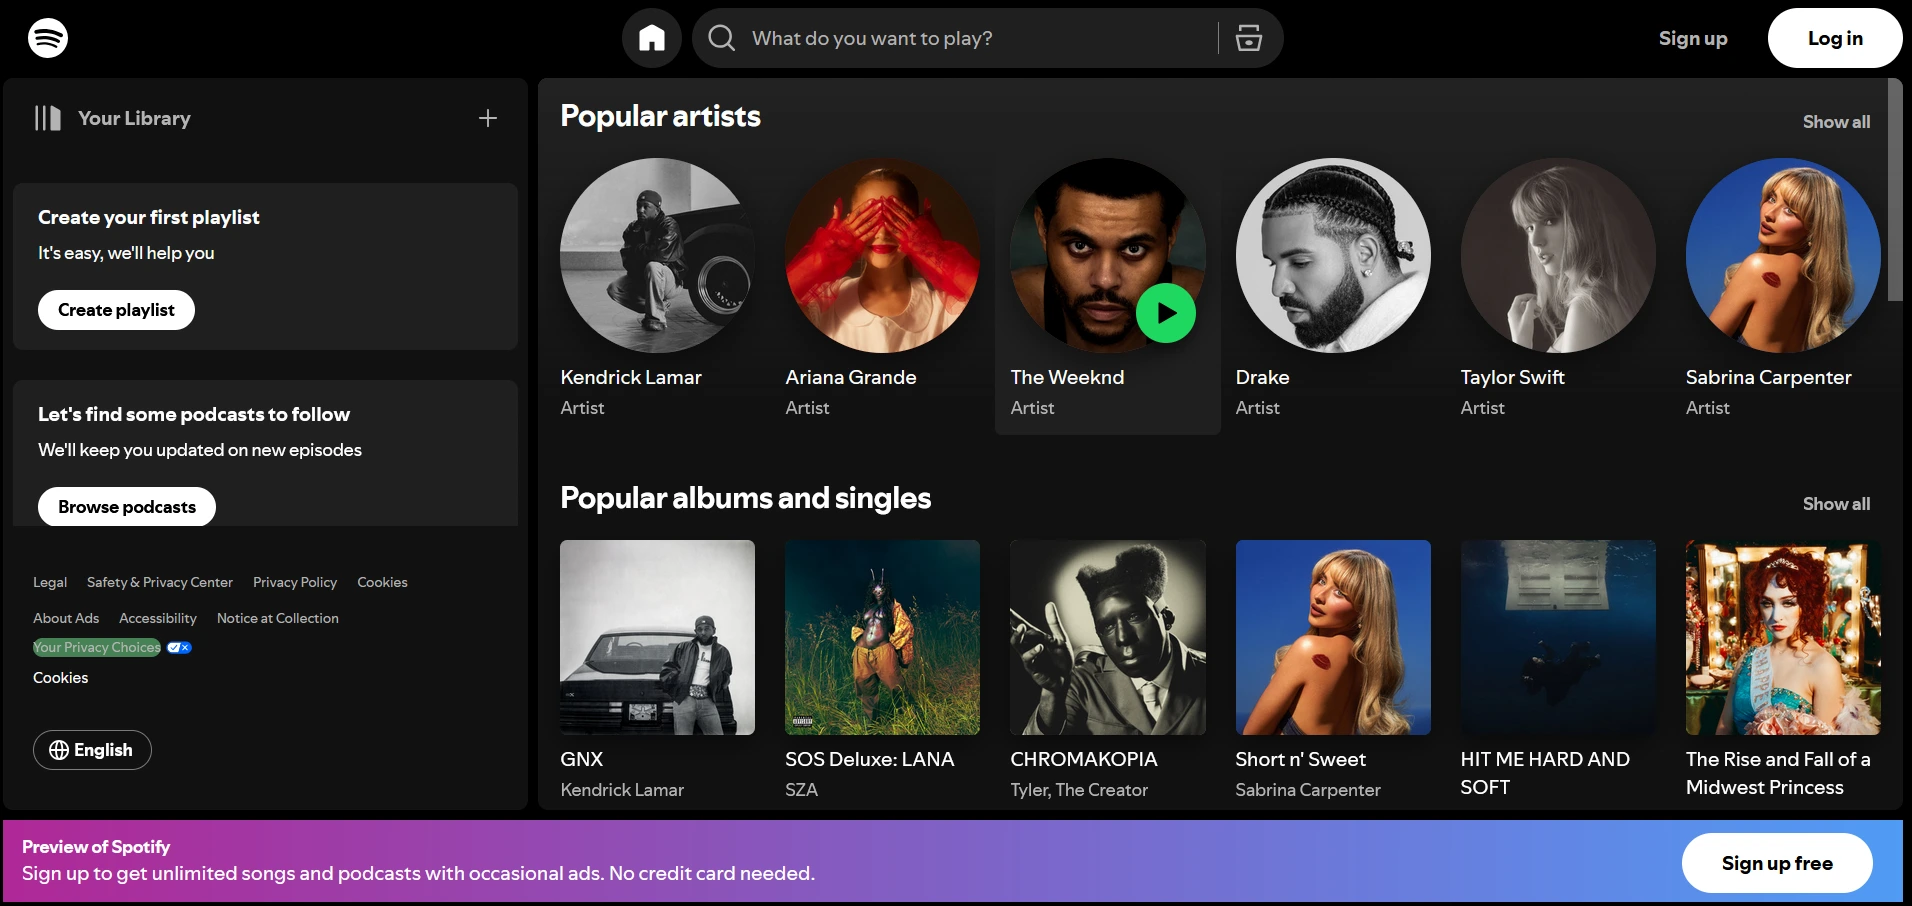The image size is (1912, 906).
Task: Show all Popular albums and singles
Action: pyautogui.click(x=1836, y=504)
